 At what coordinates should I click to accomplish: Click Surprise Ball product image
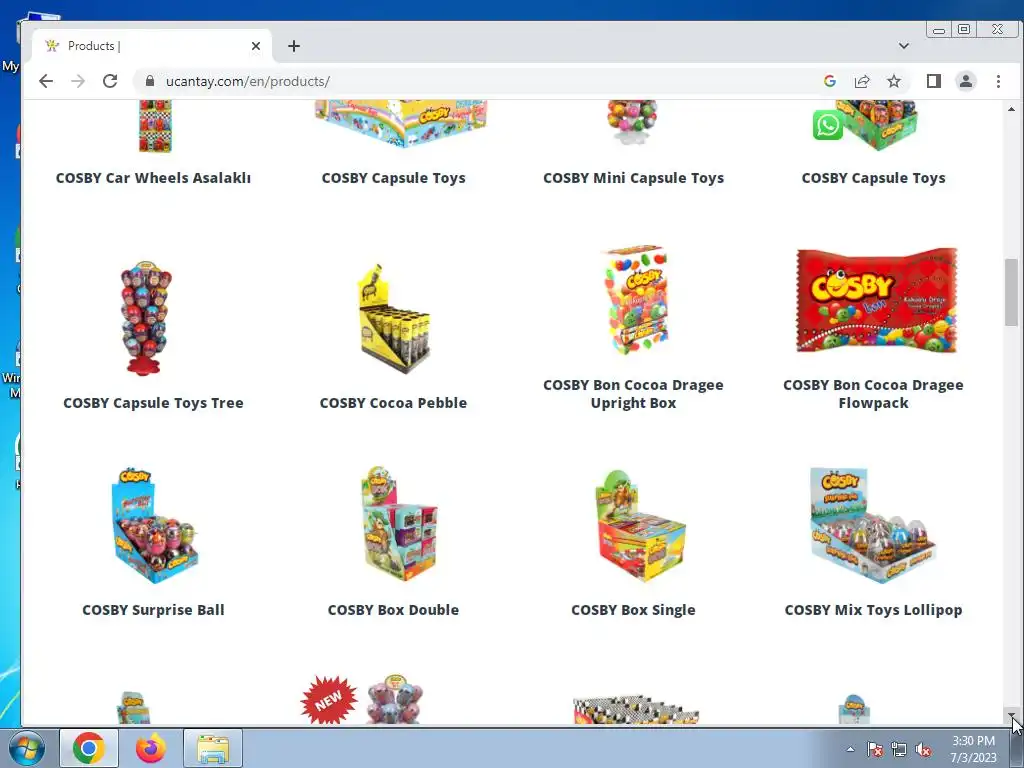(154, 525)
